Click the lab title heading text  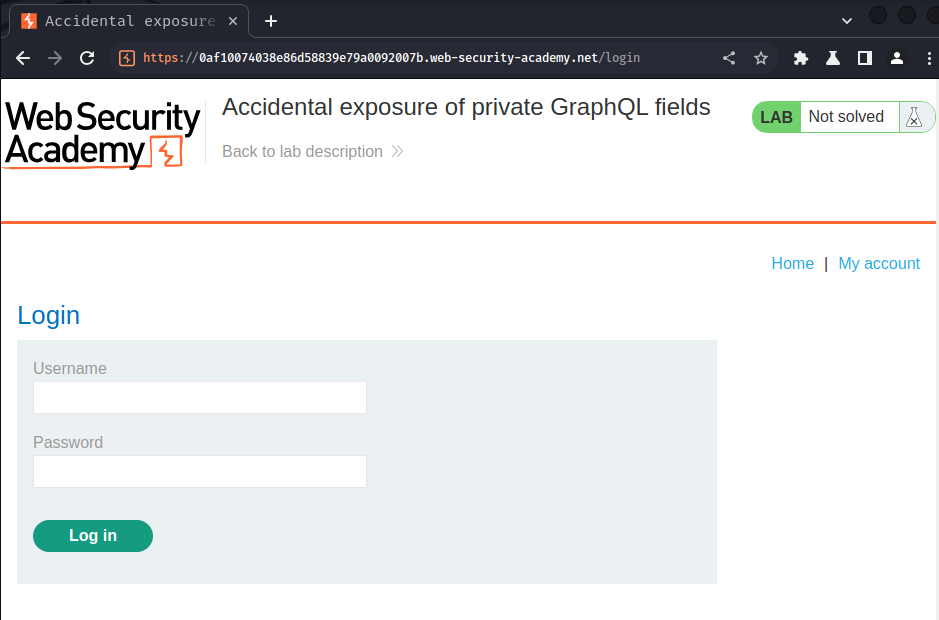(x=466, y=108)
